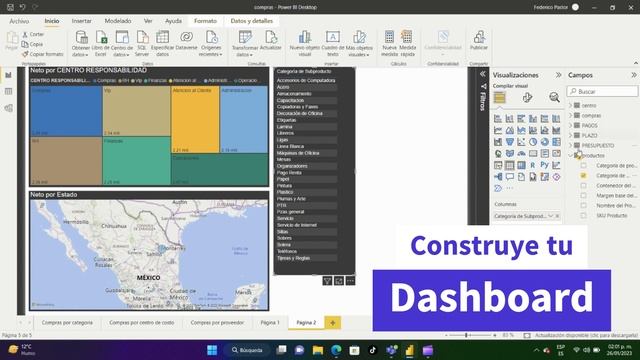The image size is (640, 360).
Task: Select the pie chart visualization icon
Action: pos(533,142)
